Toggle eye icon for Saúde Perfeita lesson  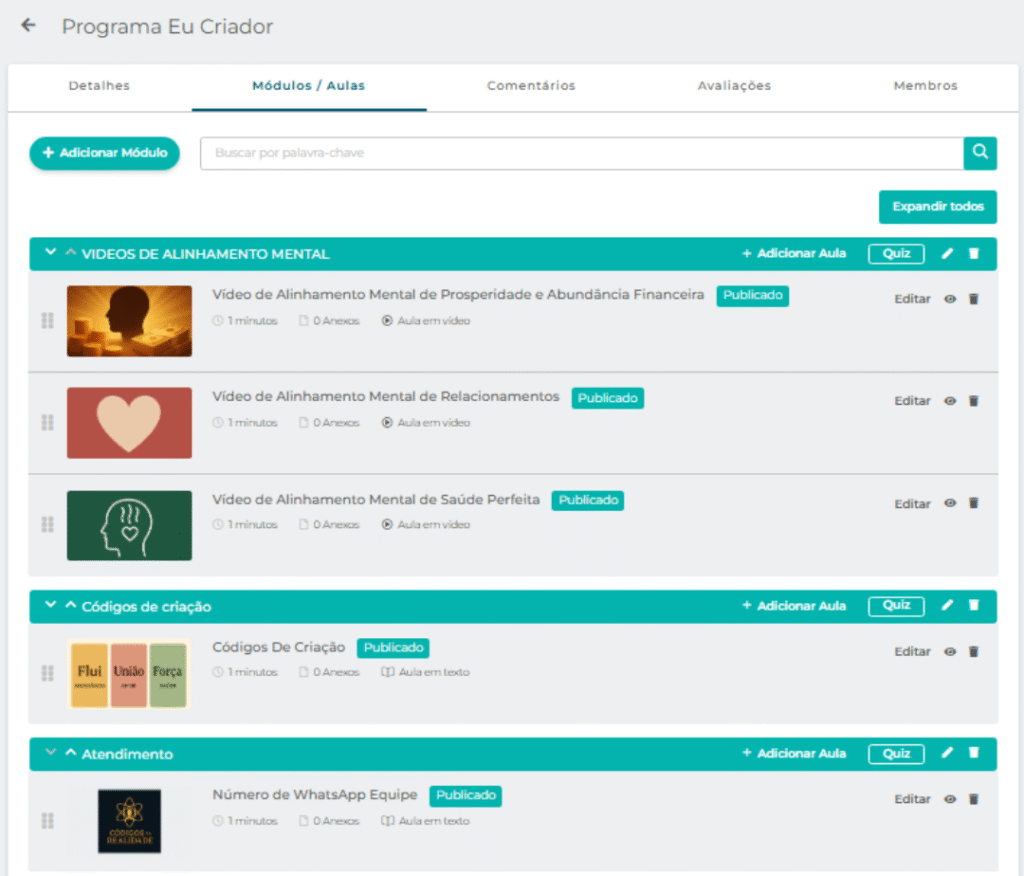(950, 504)
